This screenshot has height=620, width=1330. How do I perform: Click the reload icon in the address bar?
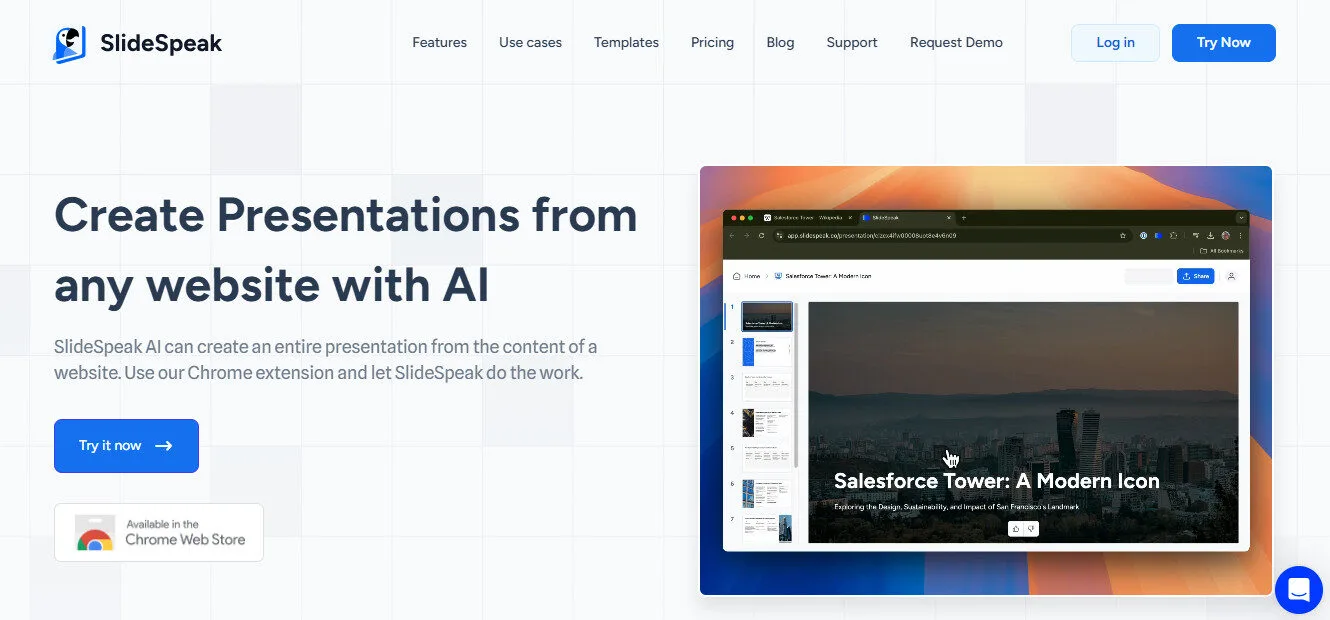coord(762,235)
